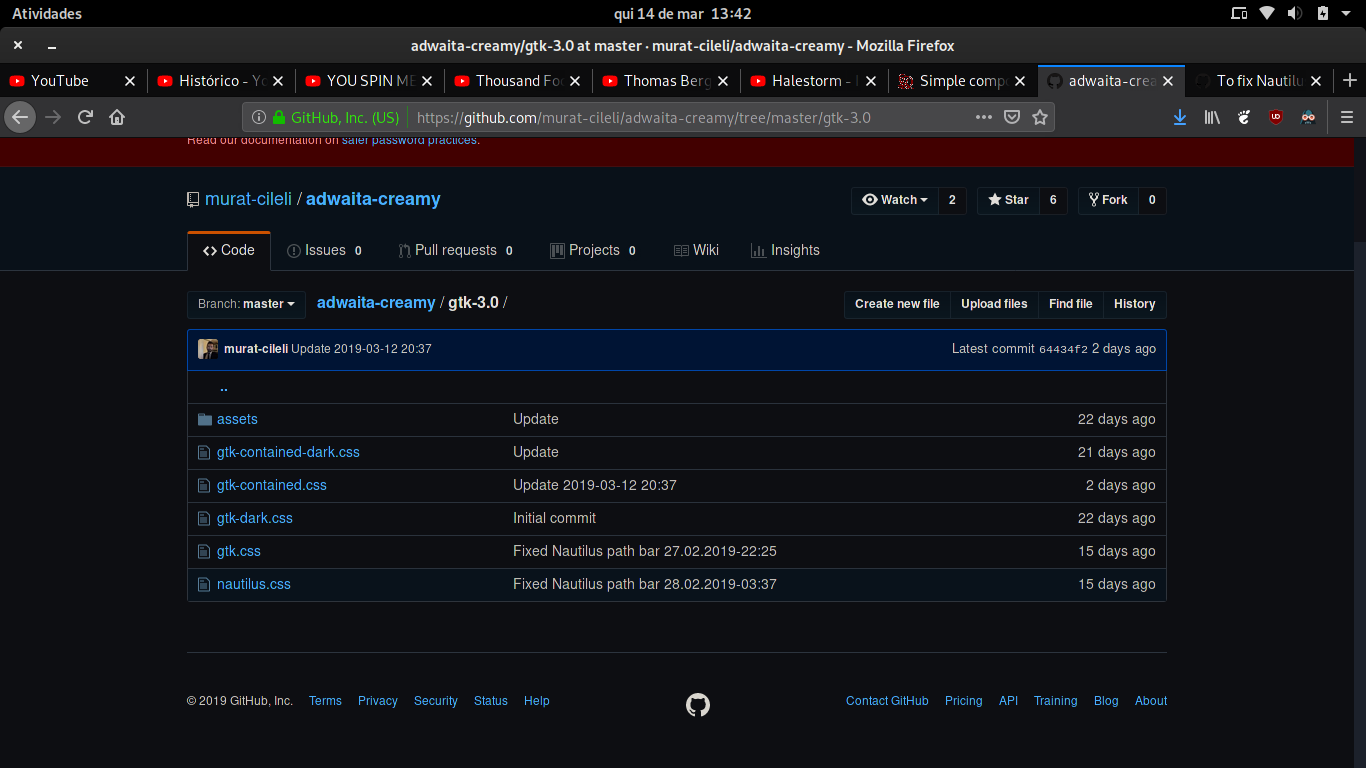
Task: Open the volume tray icon
Action: [1295, 14]
